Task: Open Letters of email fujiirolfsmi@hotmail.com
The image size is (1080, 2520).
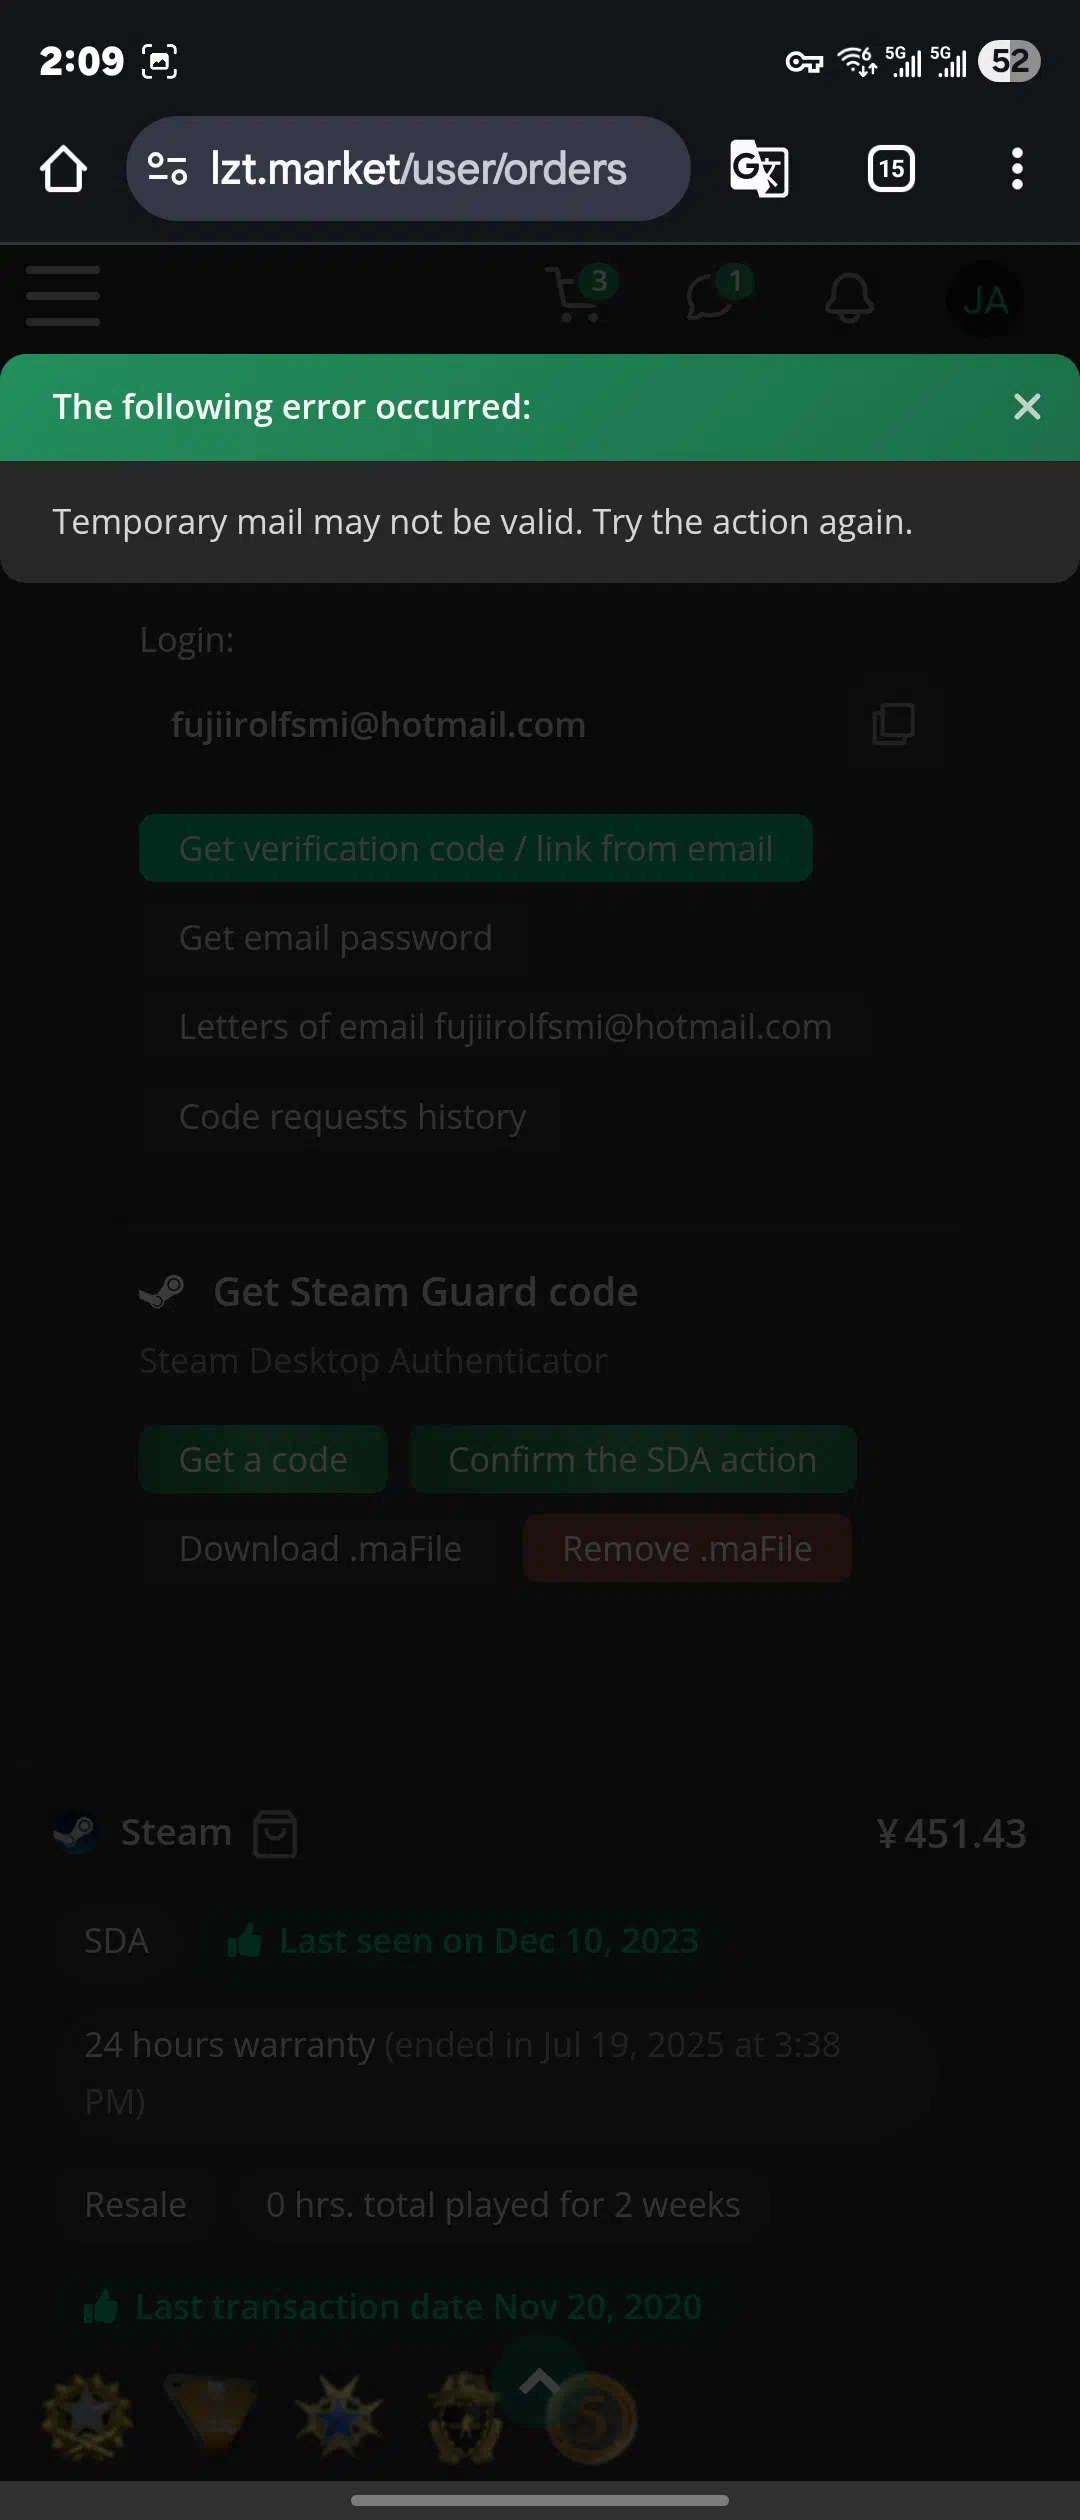Action: pos(506,1027)
